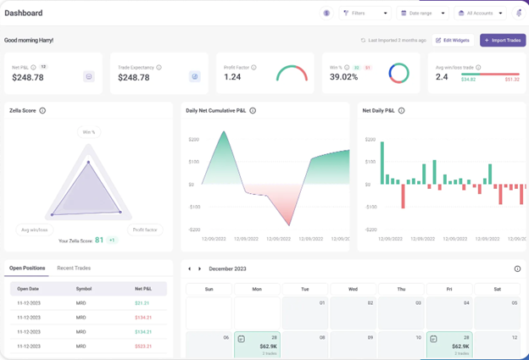Viewport: 529px width, 360px height.
Task: Switch to the Recent Trades tab
Action: click(74, 268)
